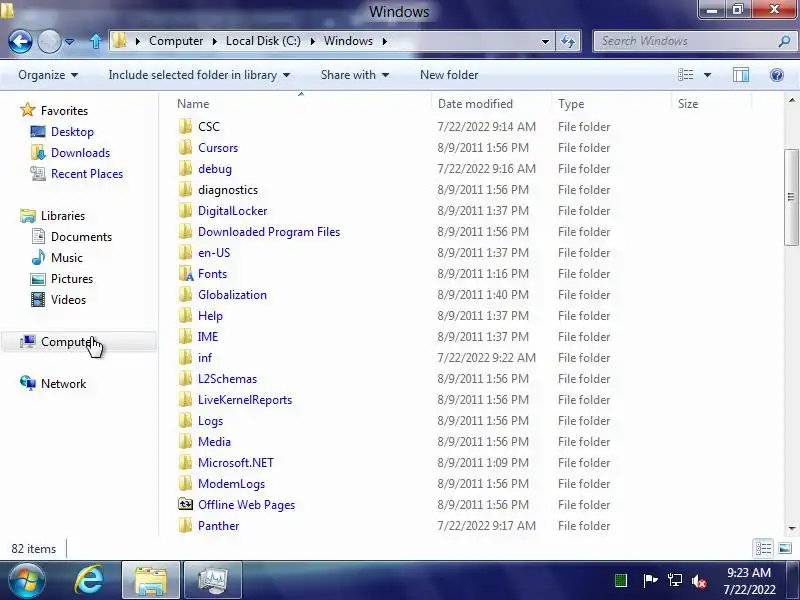Open the Organize menu

point(48,75)
